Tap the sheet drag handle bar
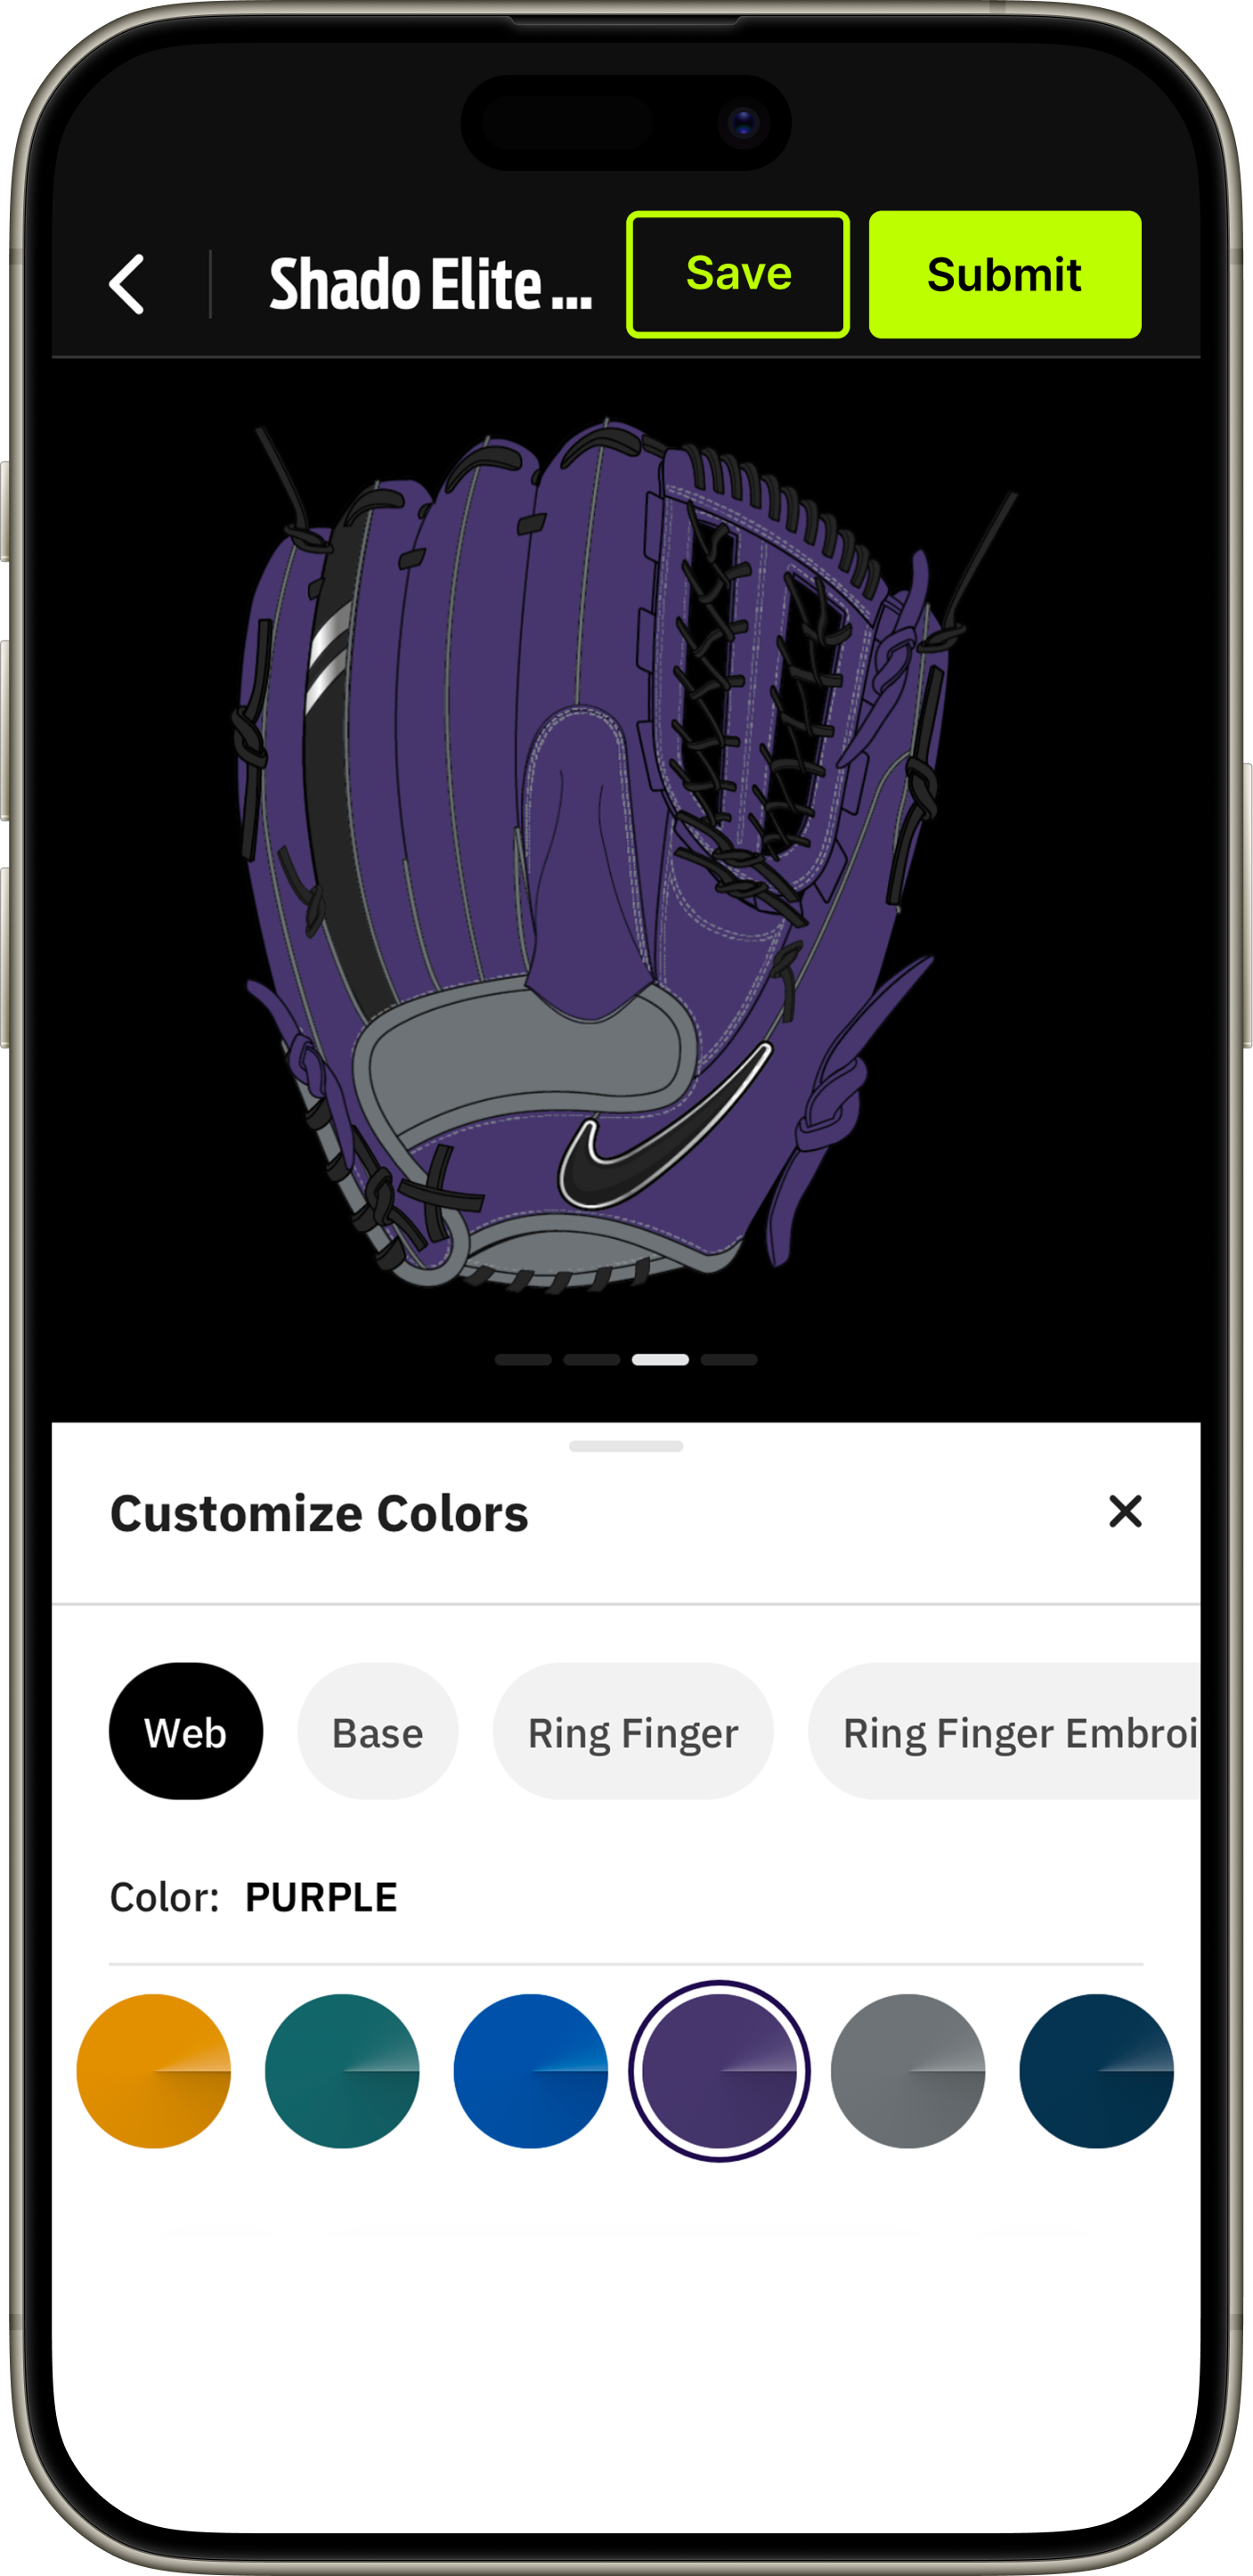This screenshot has height=2576, width=1253. [626, 1446]
